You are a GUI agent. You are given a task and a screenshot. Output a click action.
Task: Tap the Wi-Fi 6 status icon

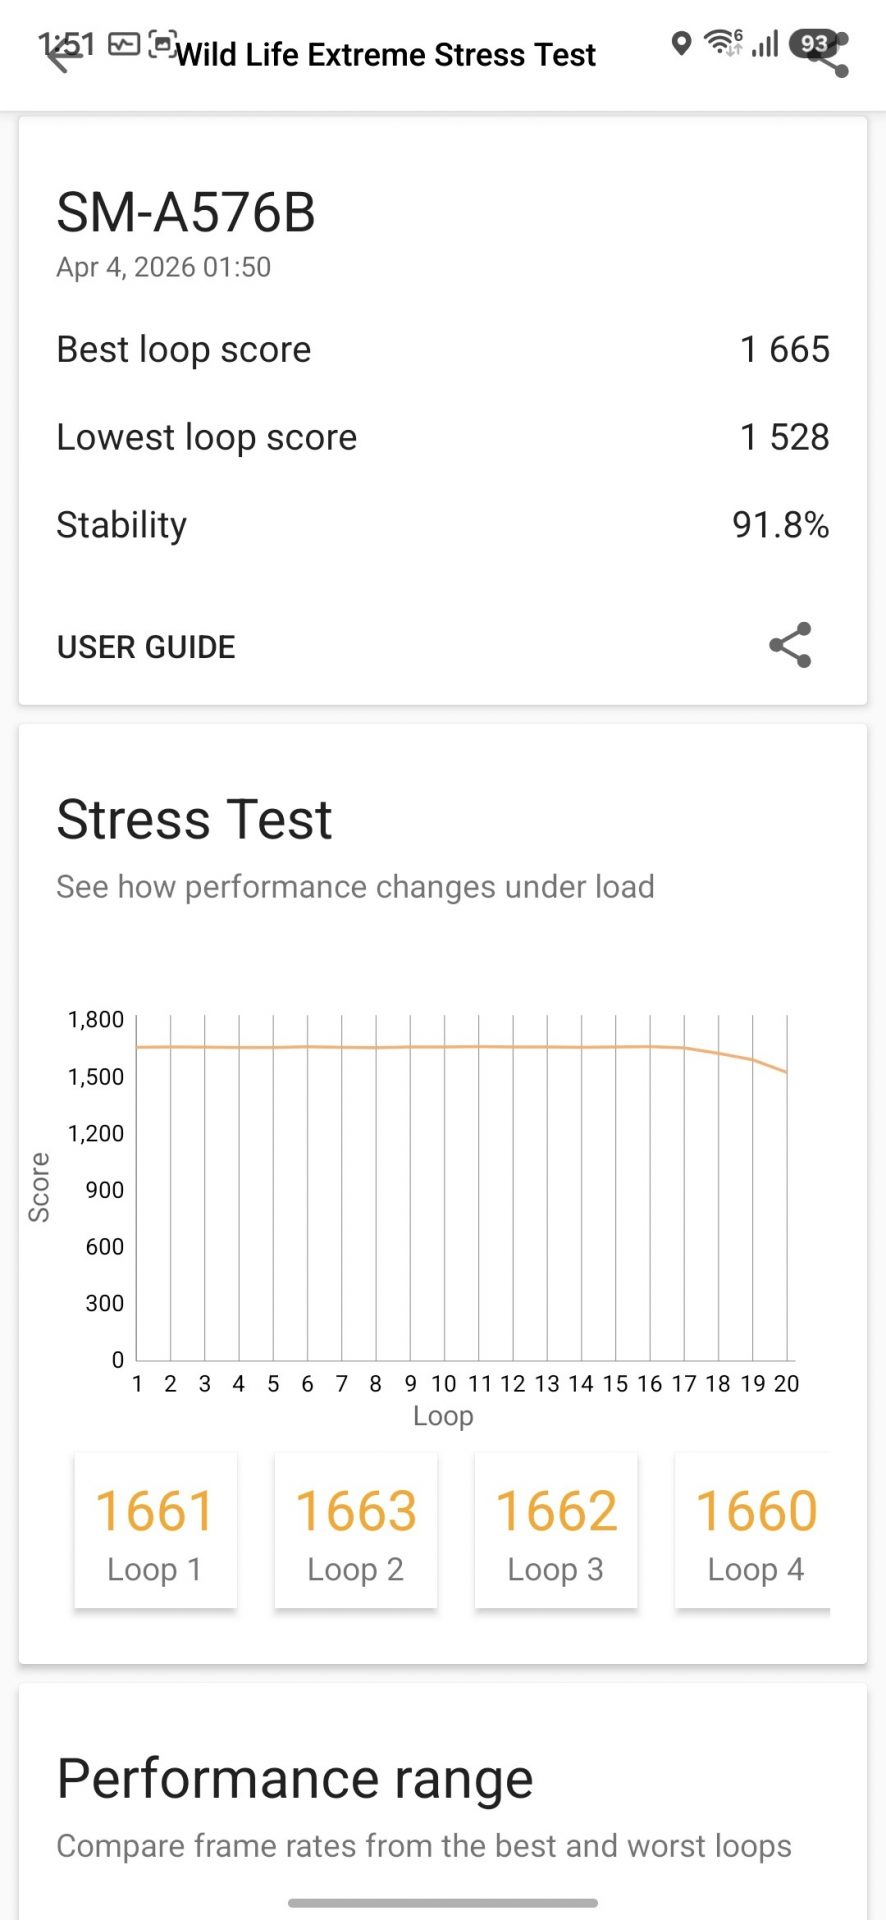[723, 43]
